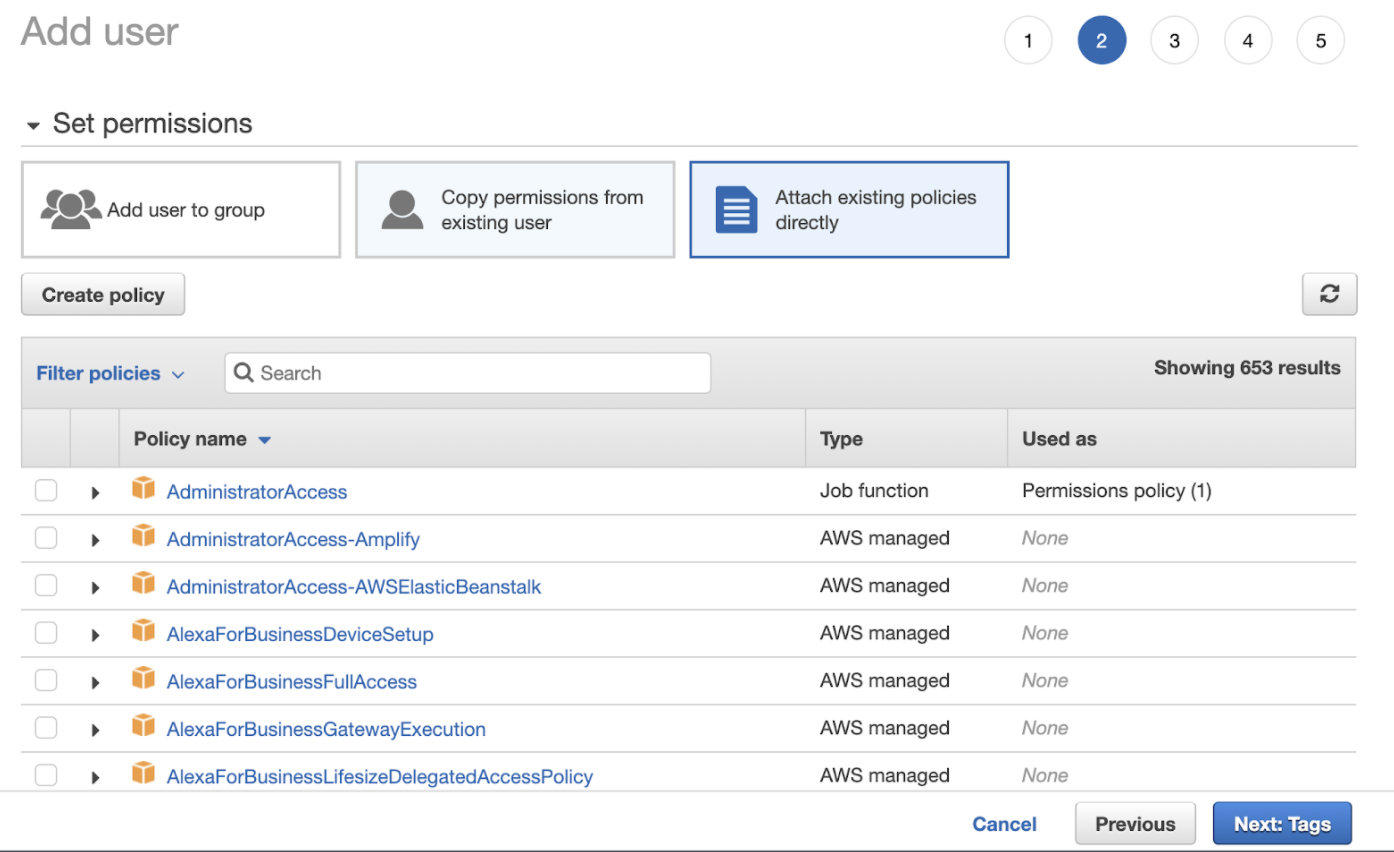Click the box icon beside AdministratorAccess-Amplify

coord(144,537)
